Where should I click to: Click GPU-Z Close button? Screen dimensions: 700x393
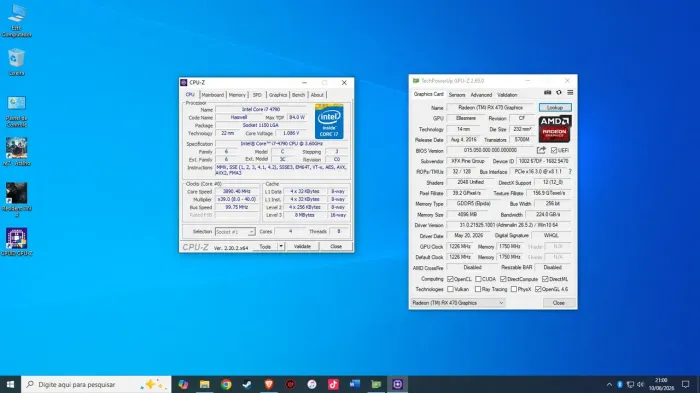pyautogui.click(x=558, y=303)
